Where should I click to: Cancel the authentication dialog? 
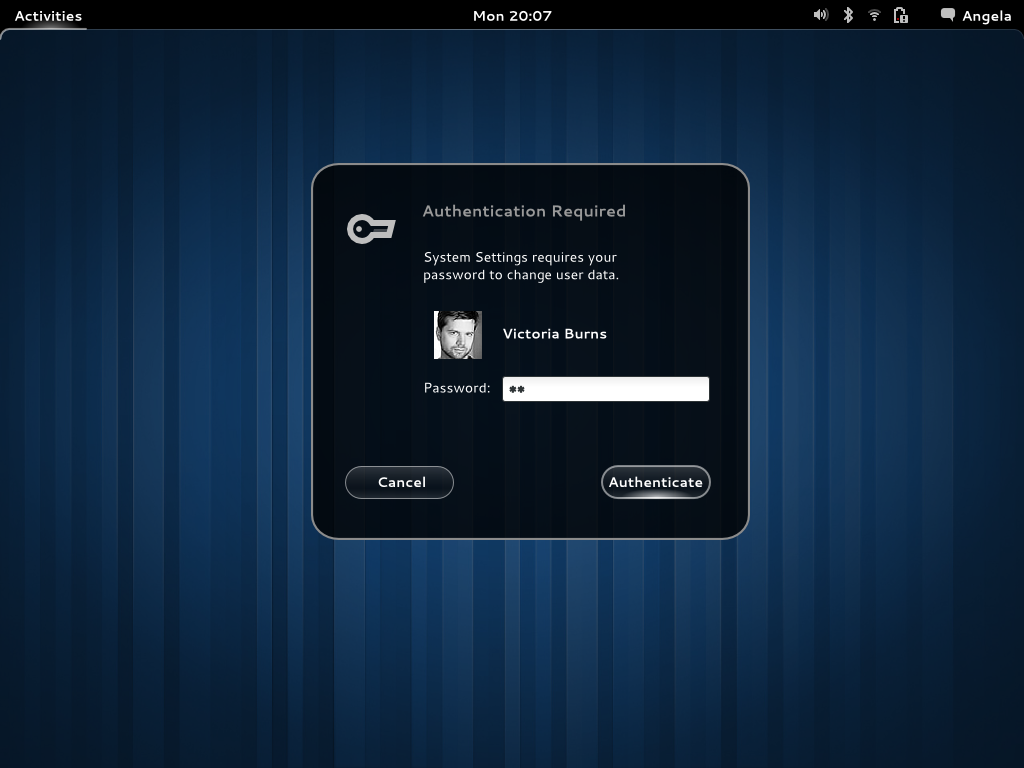[399, 482]
